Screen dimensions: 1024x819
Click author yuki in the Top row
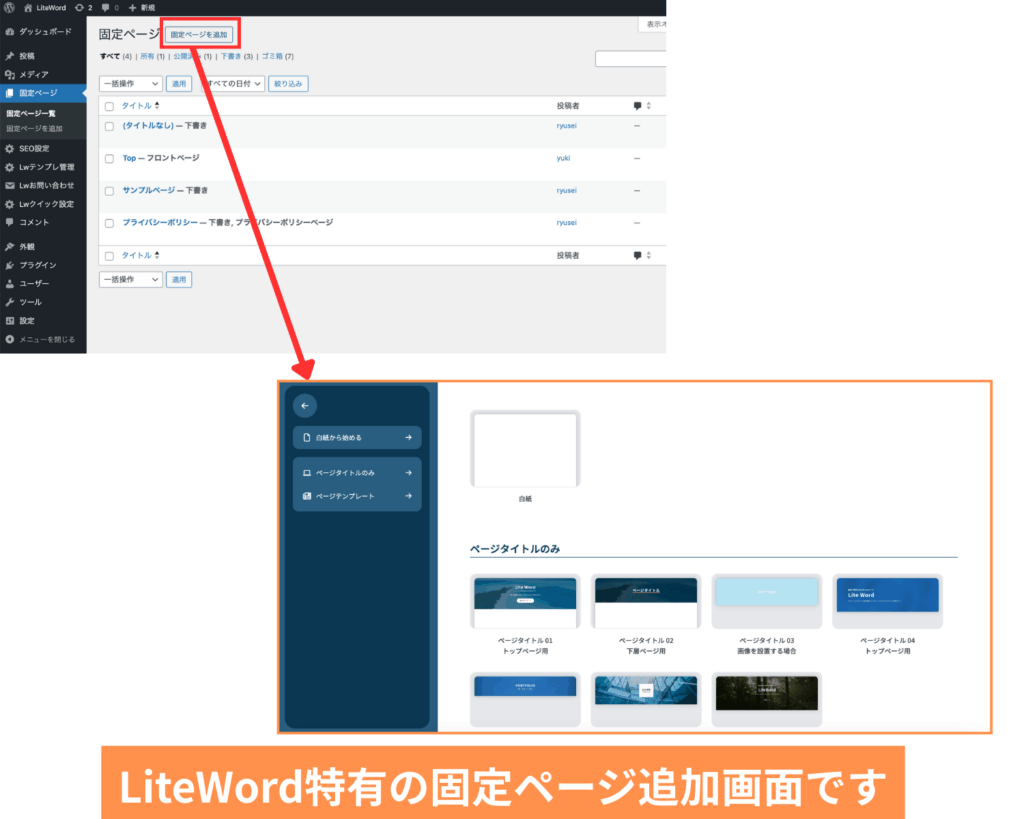click(563, 158)
